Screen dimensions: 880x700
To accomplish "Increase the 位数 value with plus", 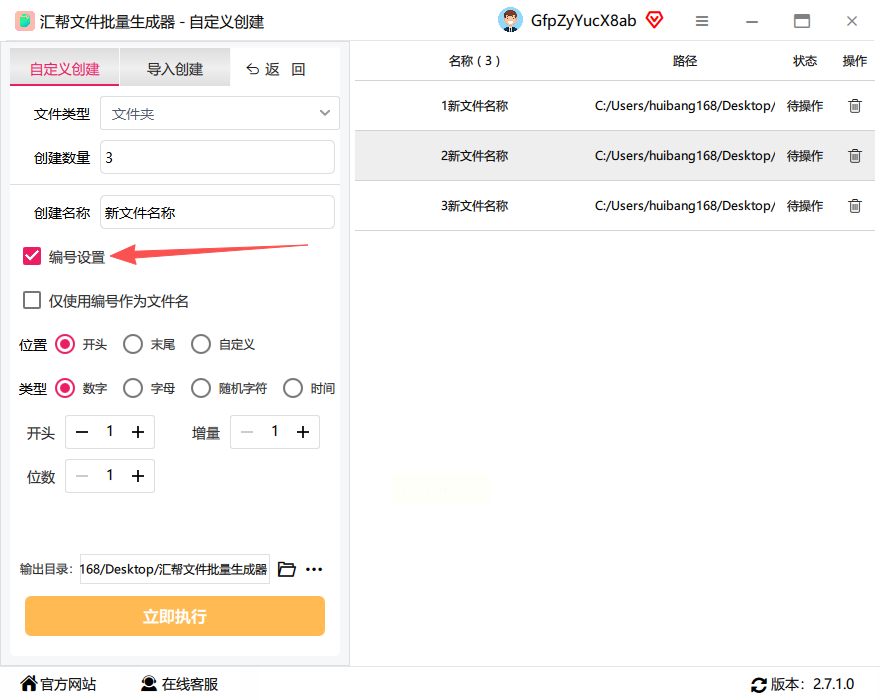I will (x=138, y=476).
